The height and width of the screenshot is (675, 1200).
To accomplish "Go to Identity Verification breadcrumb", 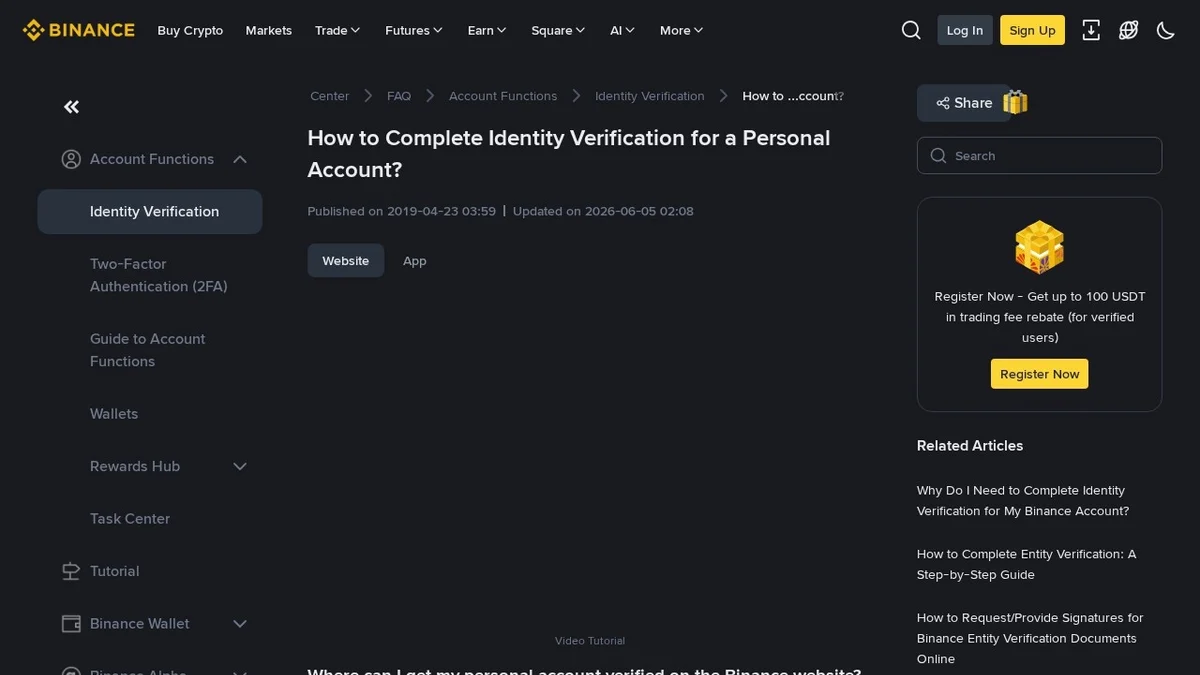I will pyautogui.click(x=650, y=96).
